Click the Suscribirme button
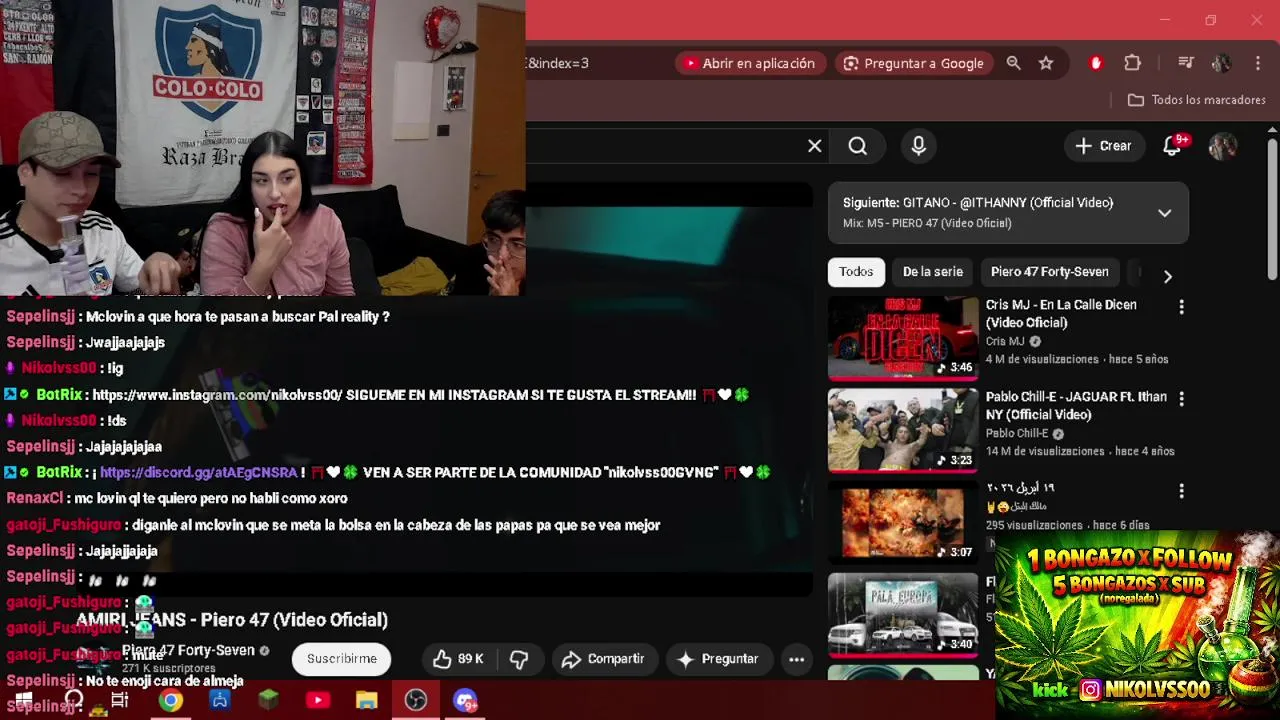The height and width of the screenshot is (720, 1280). (342, 659)
